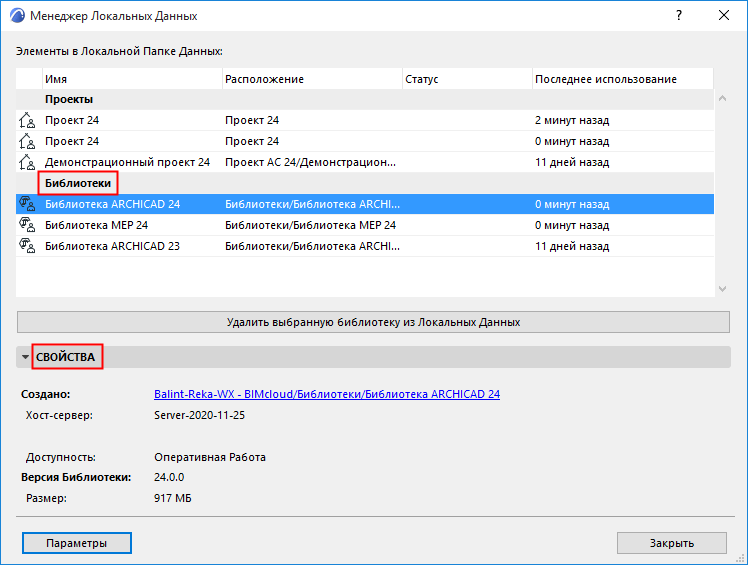Click the 'Создано:' label

(x=45, y=394)
